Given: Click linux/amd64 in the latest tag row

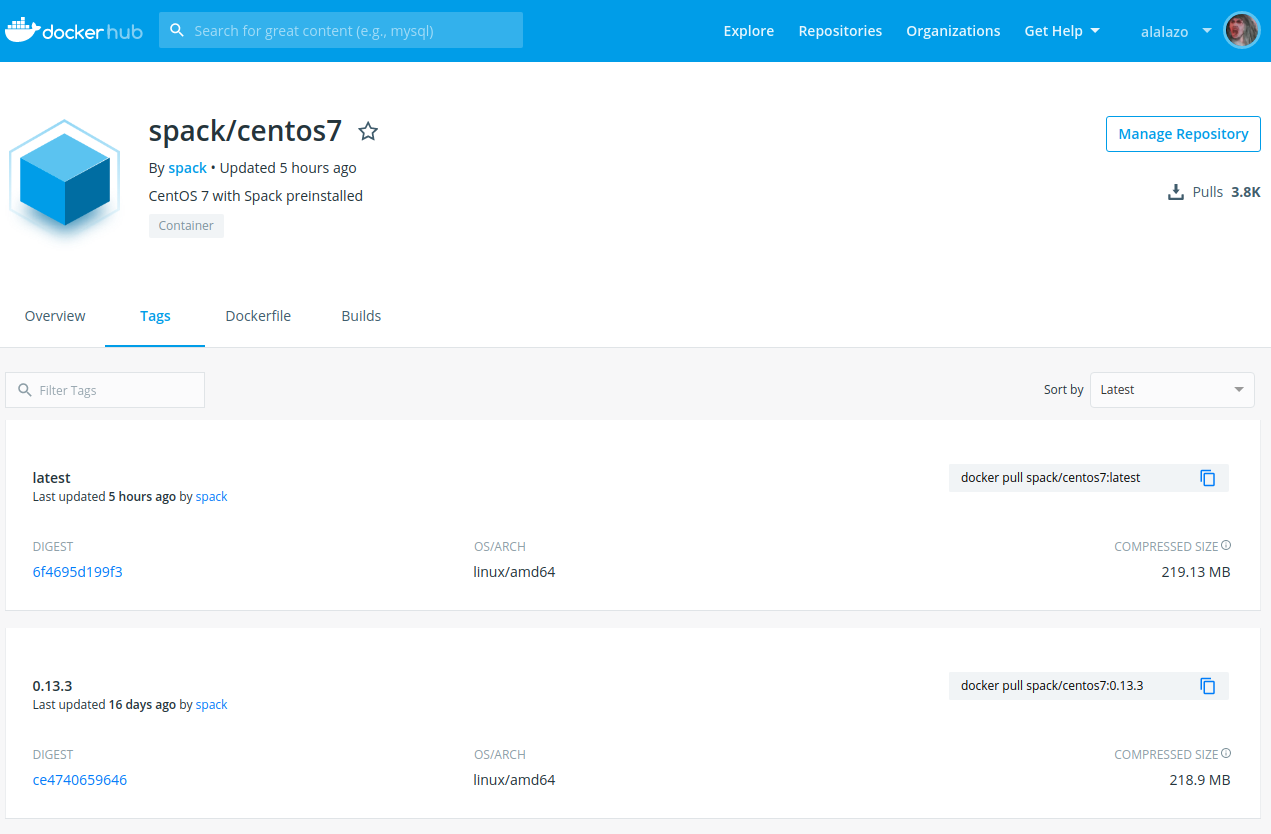Looking at the screenshot, I should tap(514, 572).
